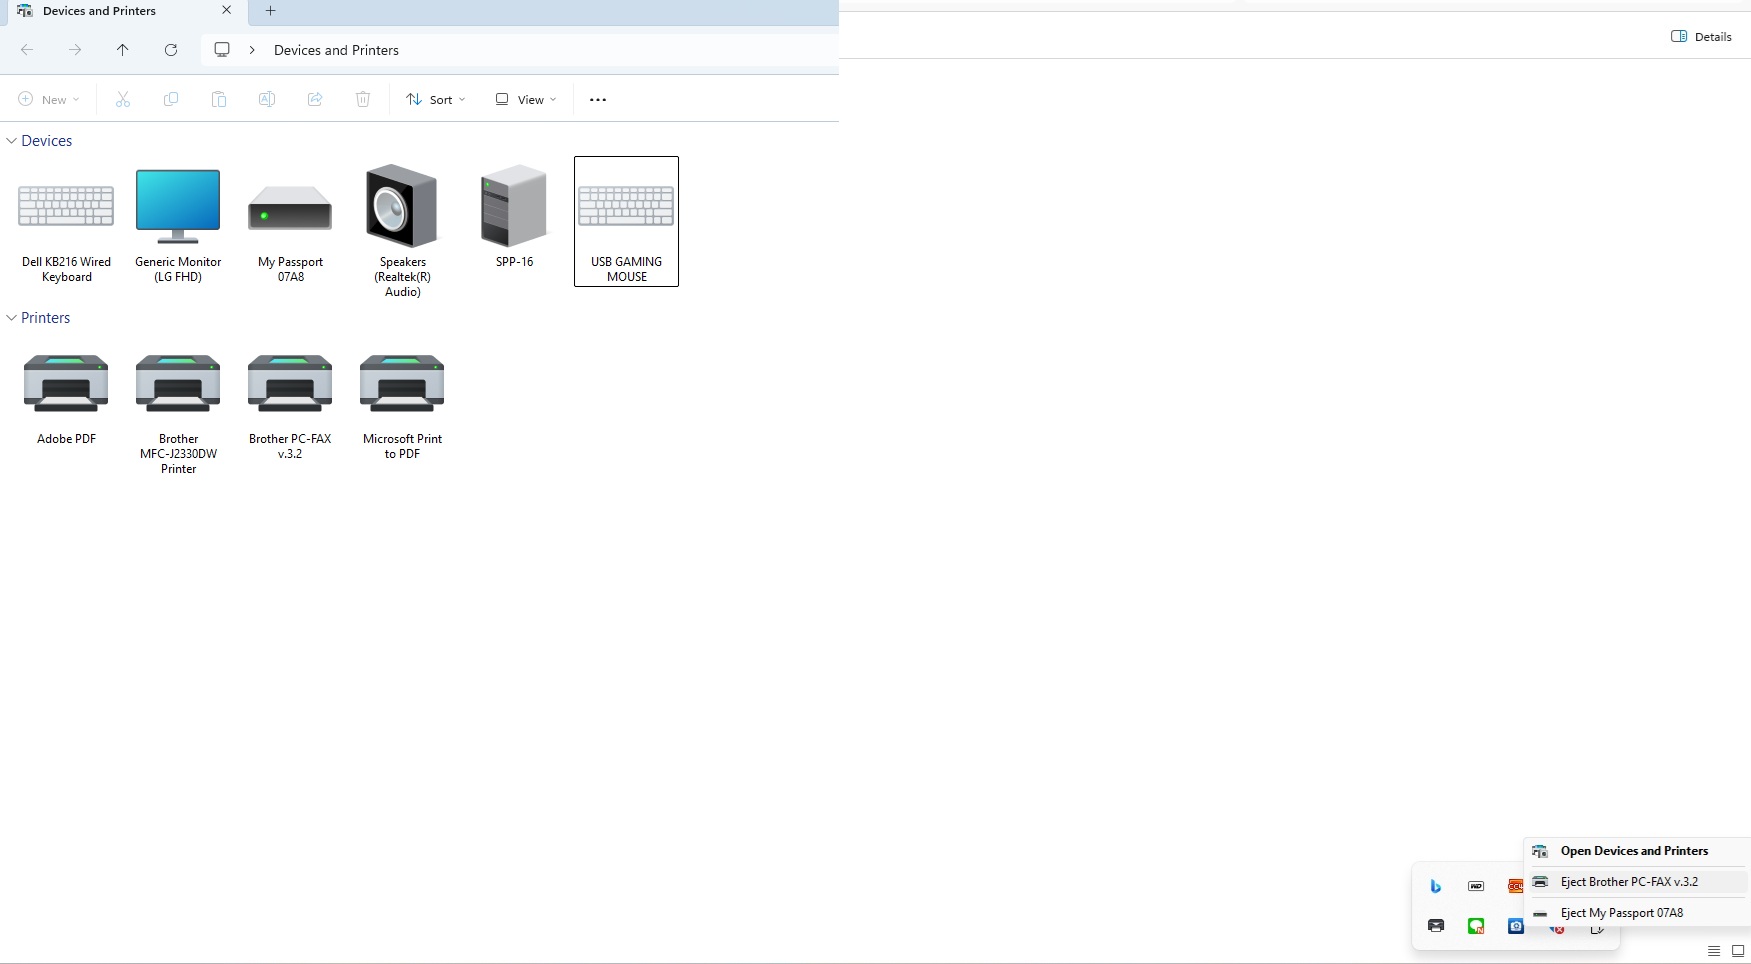Open the Sort dropdown
The image size is (1751, 964).
tap(436, 99)
